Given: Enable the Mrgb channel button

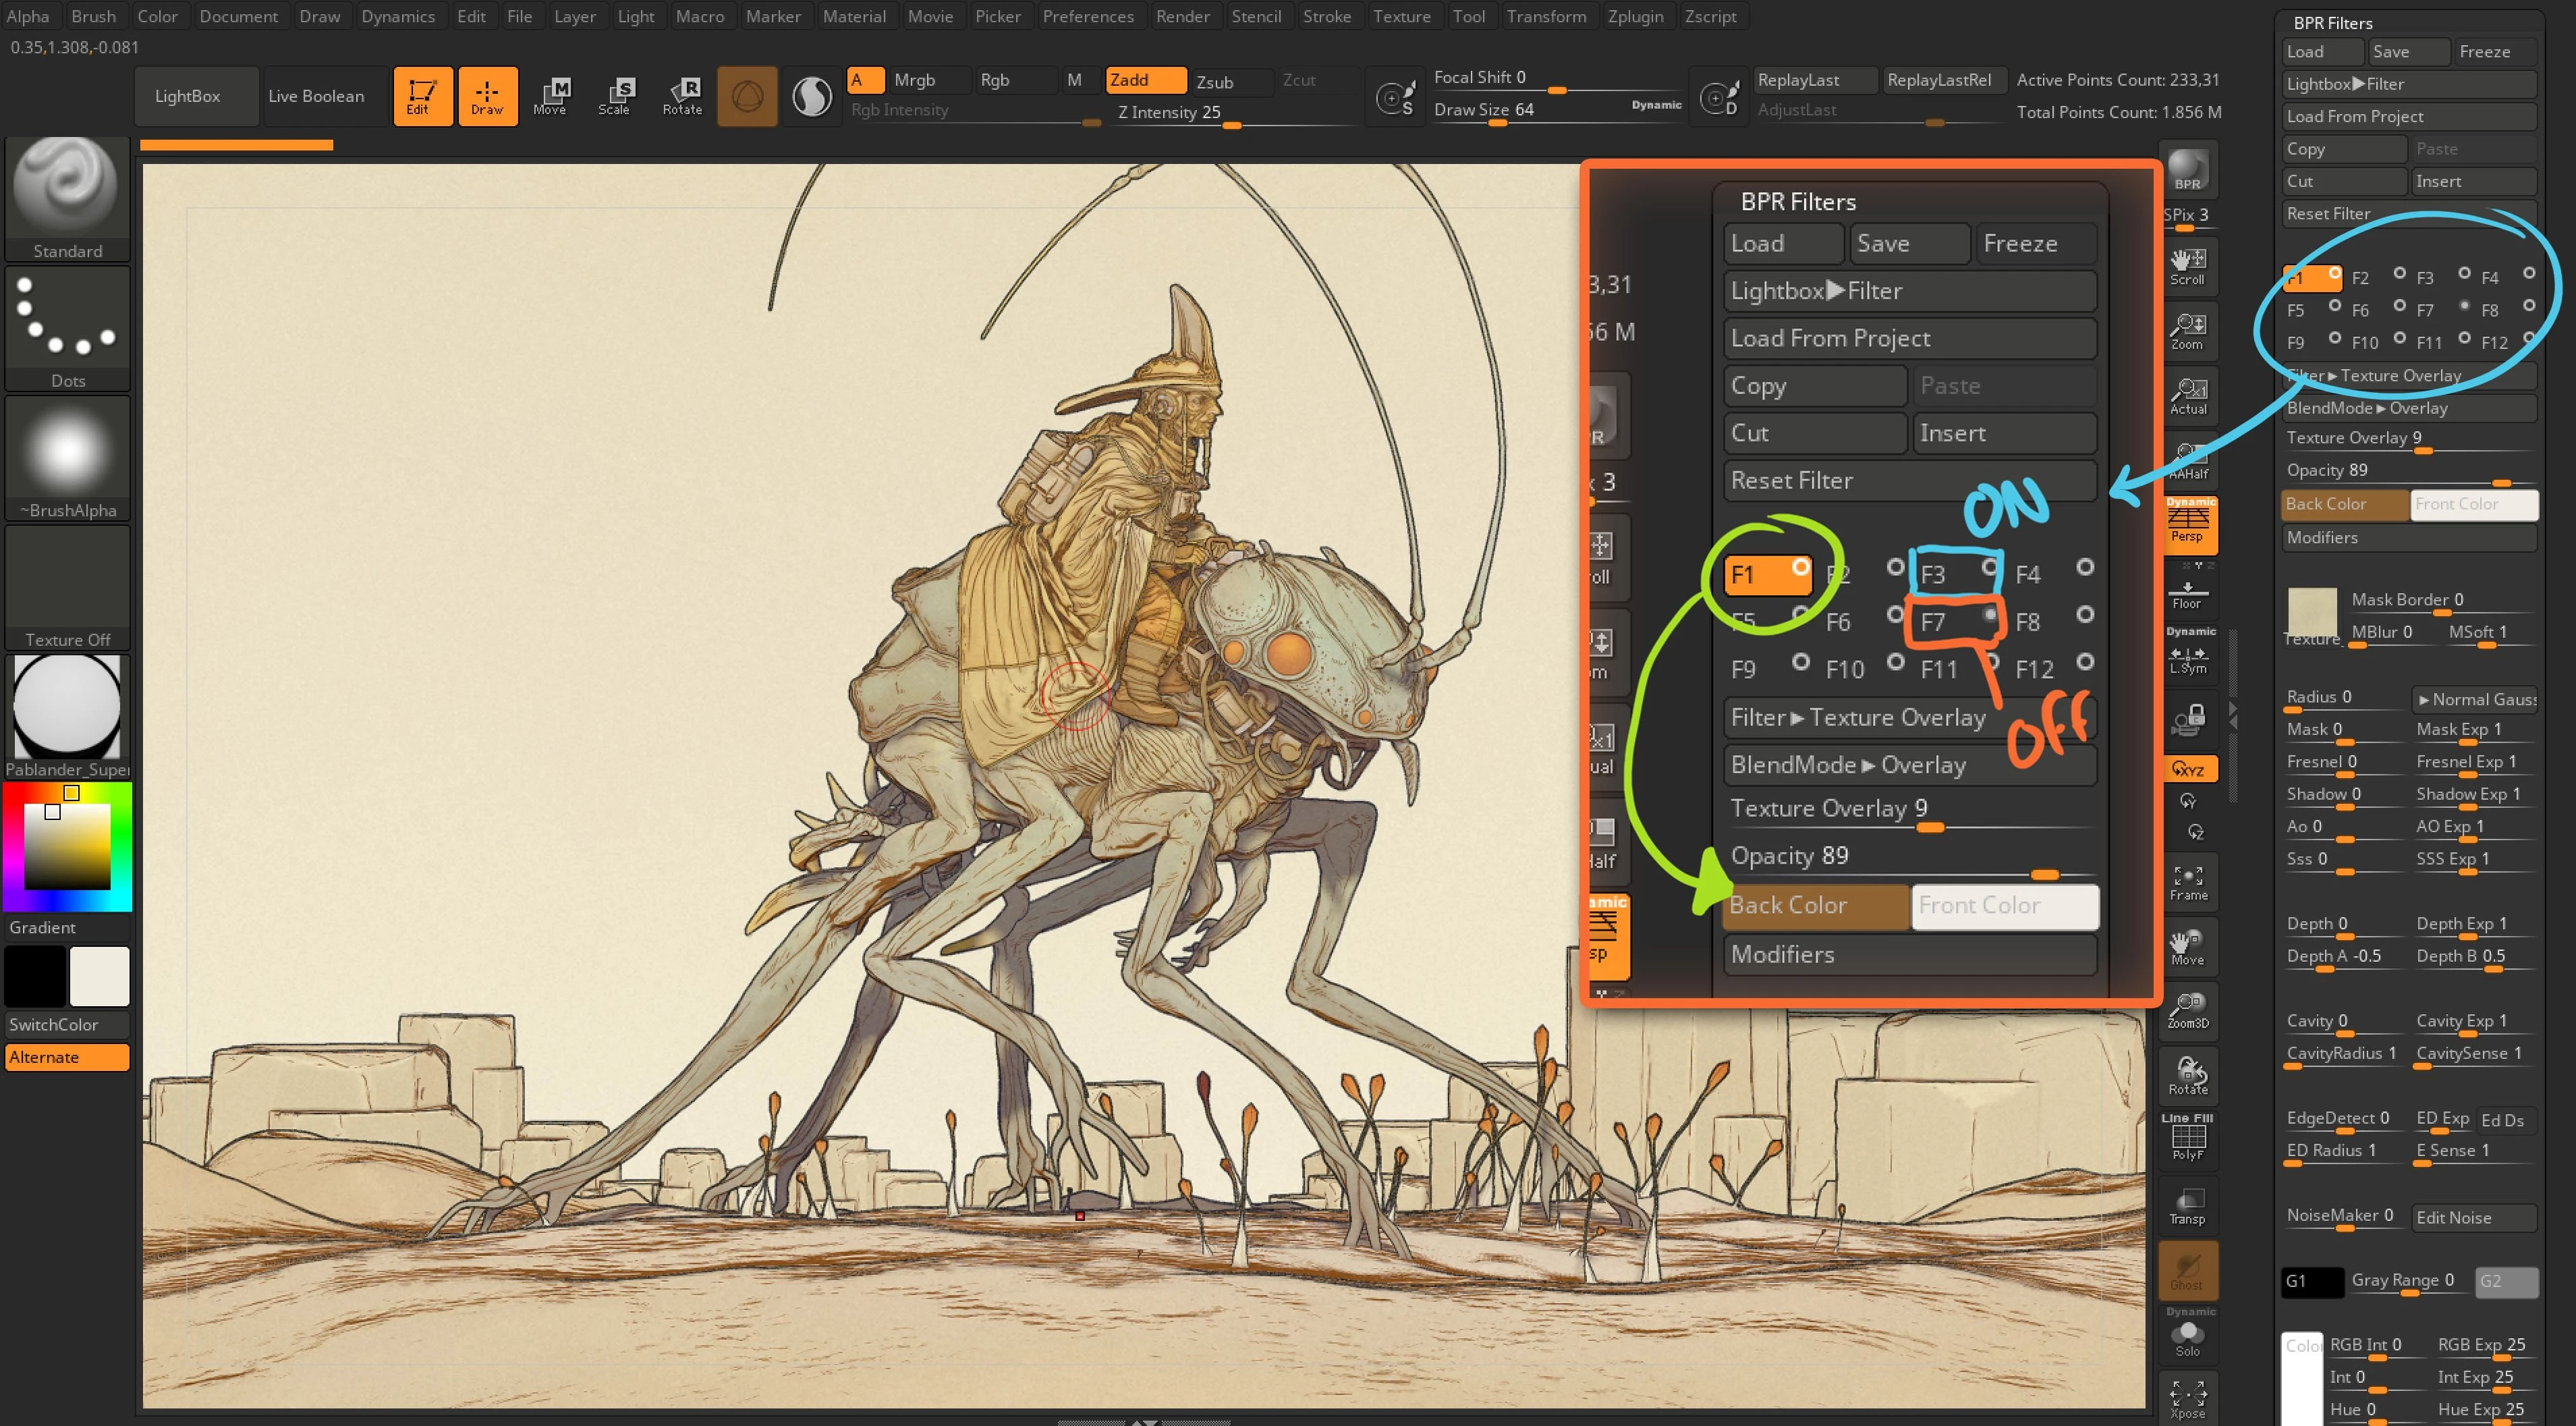Looking at the screenshot, I should [930, 80].
